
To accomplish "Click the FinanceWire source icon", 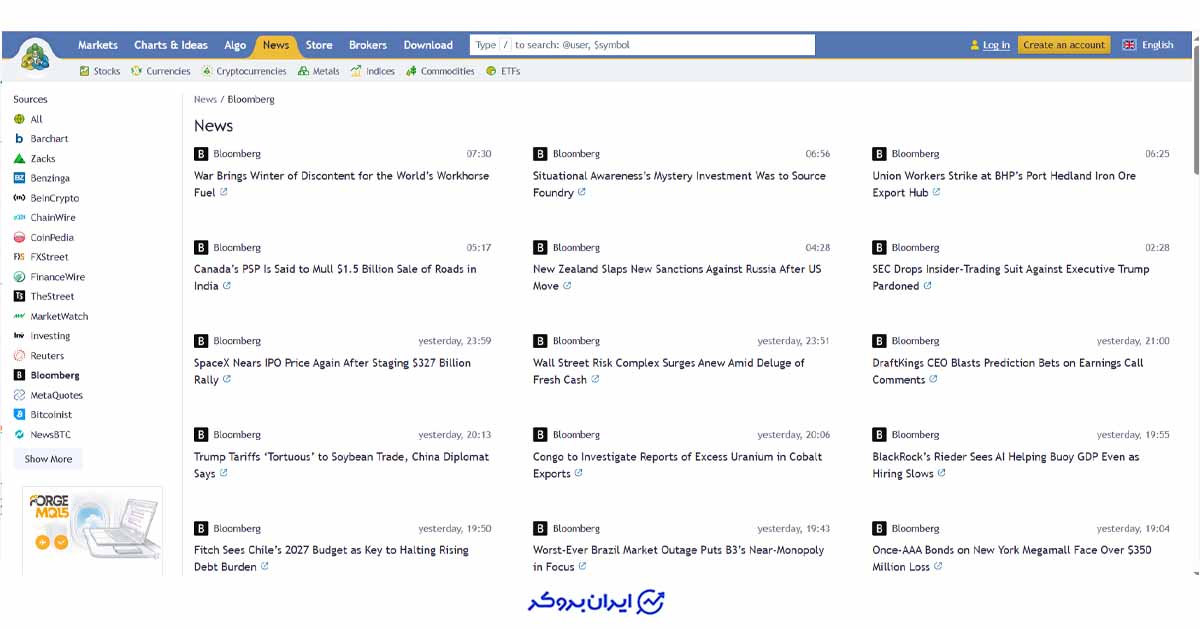I will tap(19, 277).
